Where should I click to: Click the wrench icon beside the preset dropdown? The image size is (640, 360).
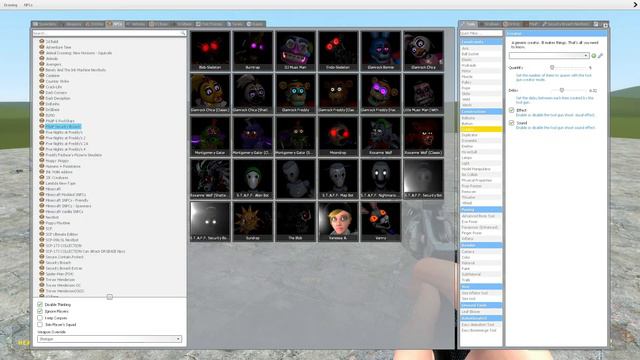click(x=600, y=56)
